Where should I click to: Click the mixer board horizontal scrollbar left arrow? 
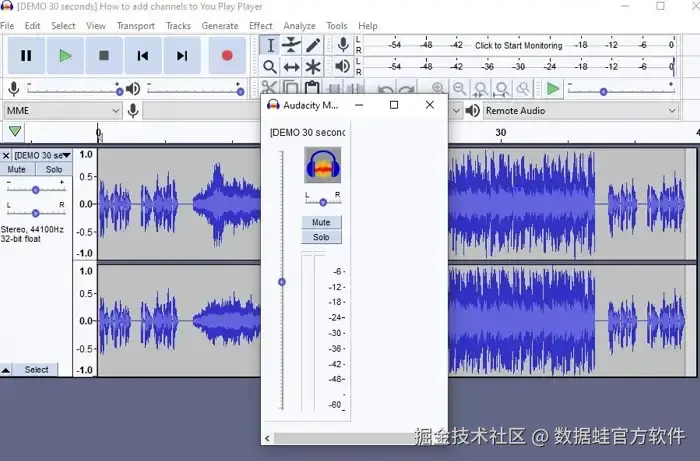[x=267, y=438]
